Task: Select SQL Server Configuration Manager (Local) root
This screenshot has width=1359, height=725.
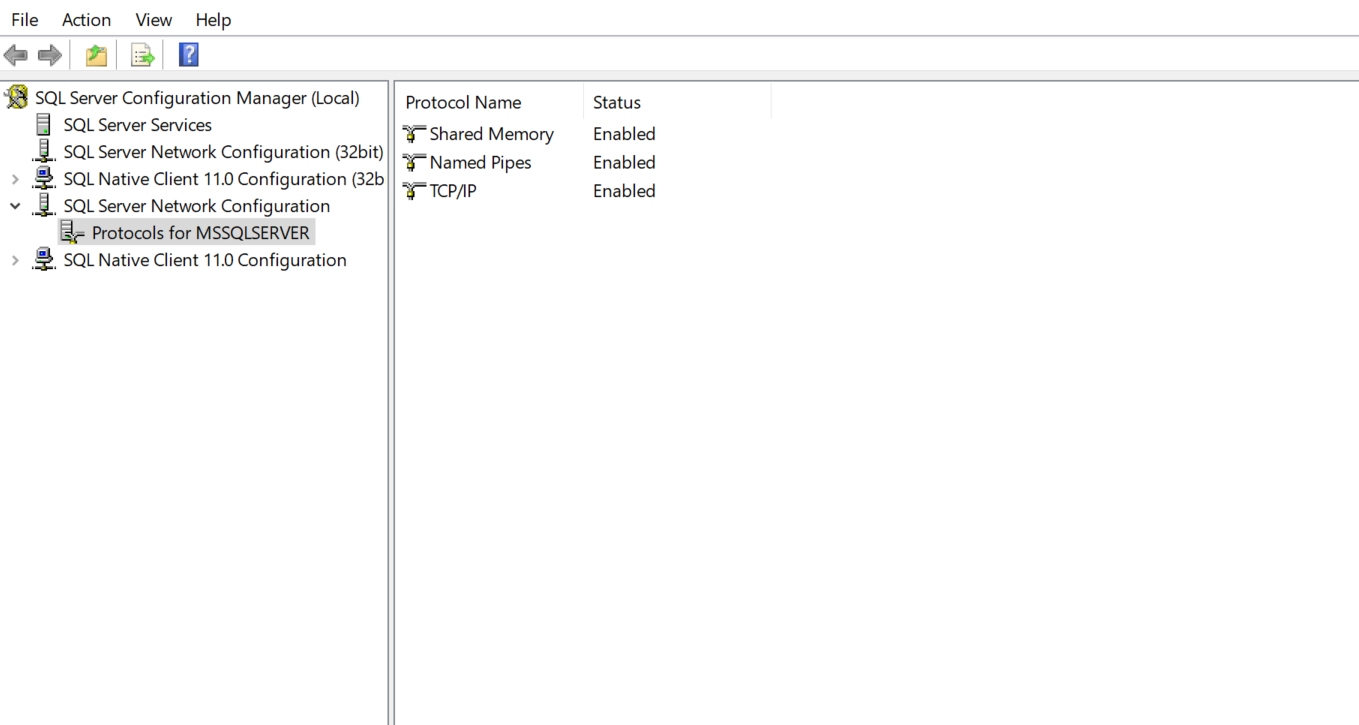Action: pos(197,98)
